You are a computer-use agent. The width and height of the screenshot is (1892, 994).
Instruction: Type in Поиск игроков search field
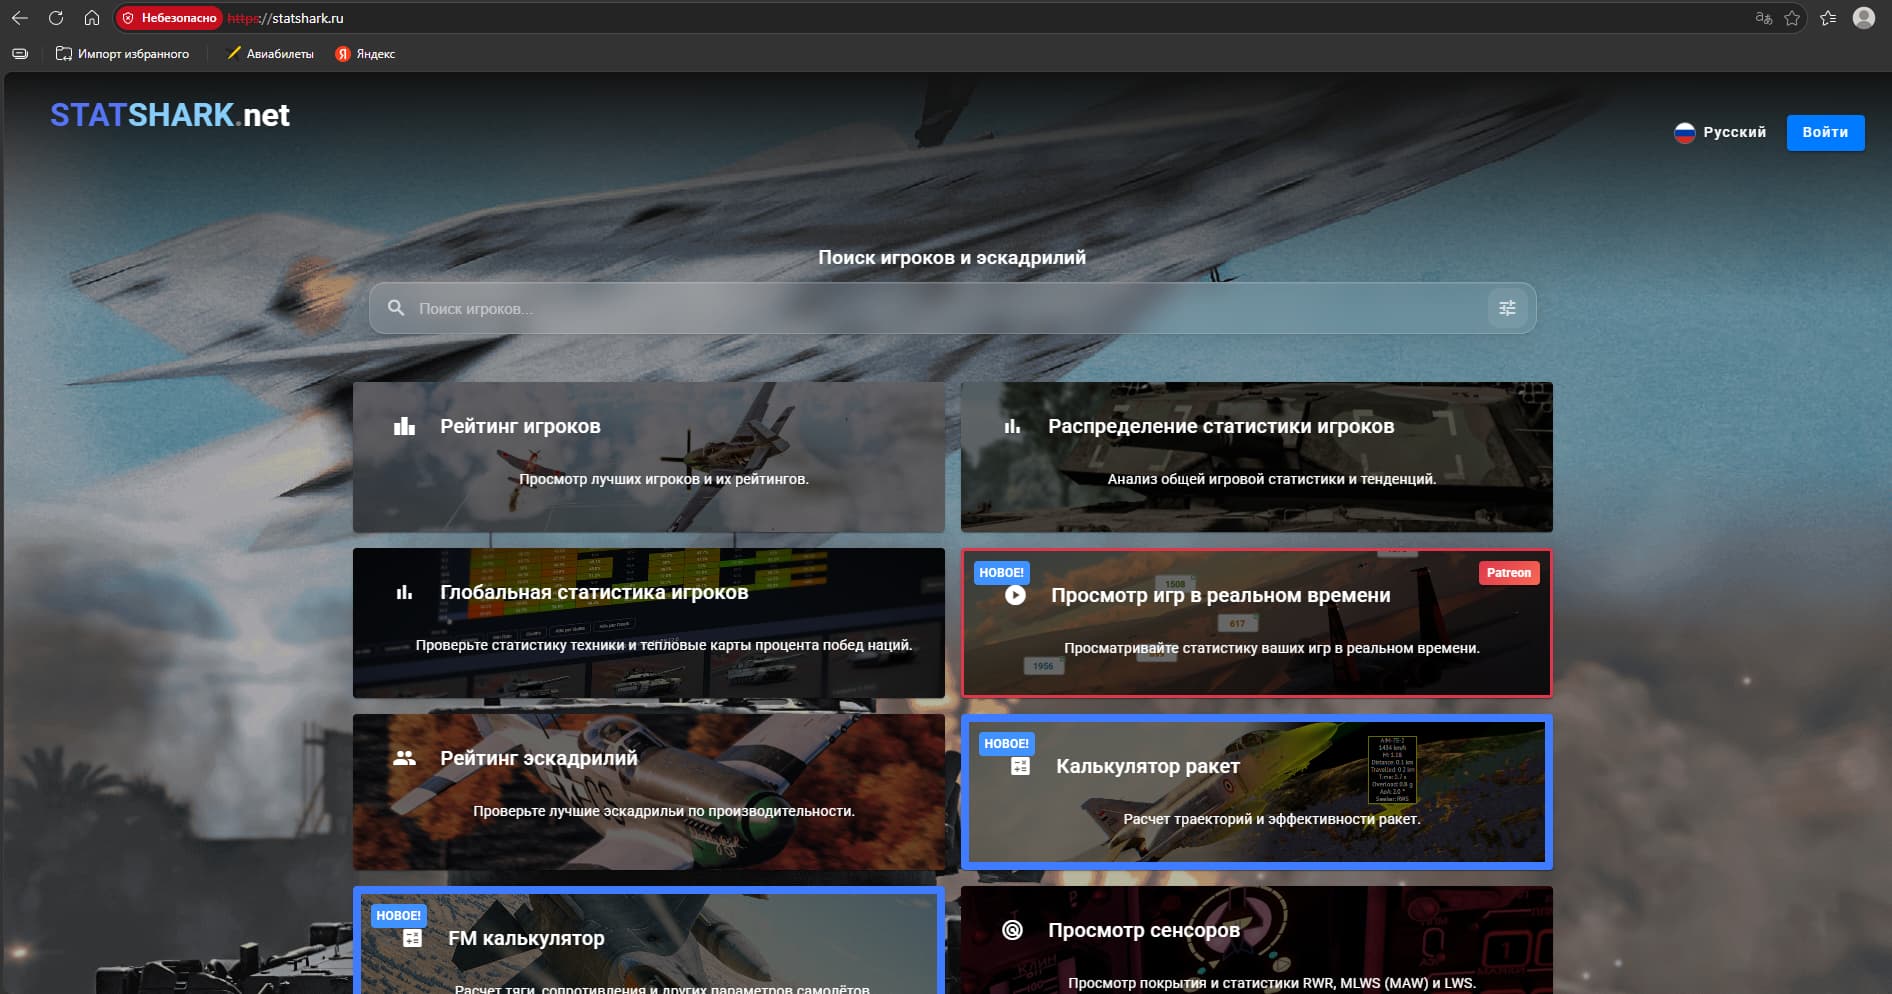(x=940, y=308)
